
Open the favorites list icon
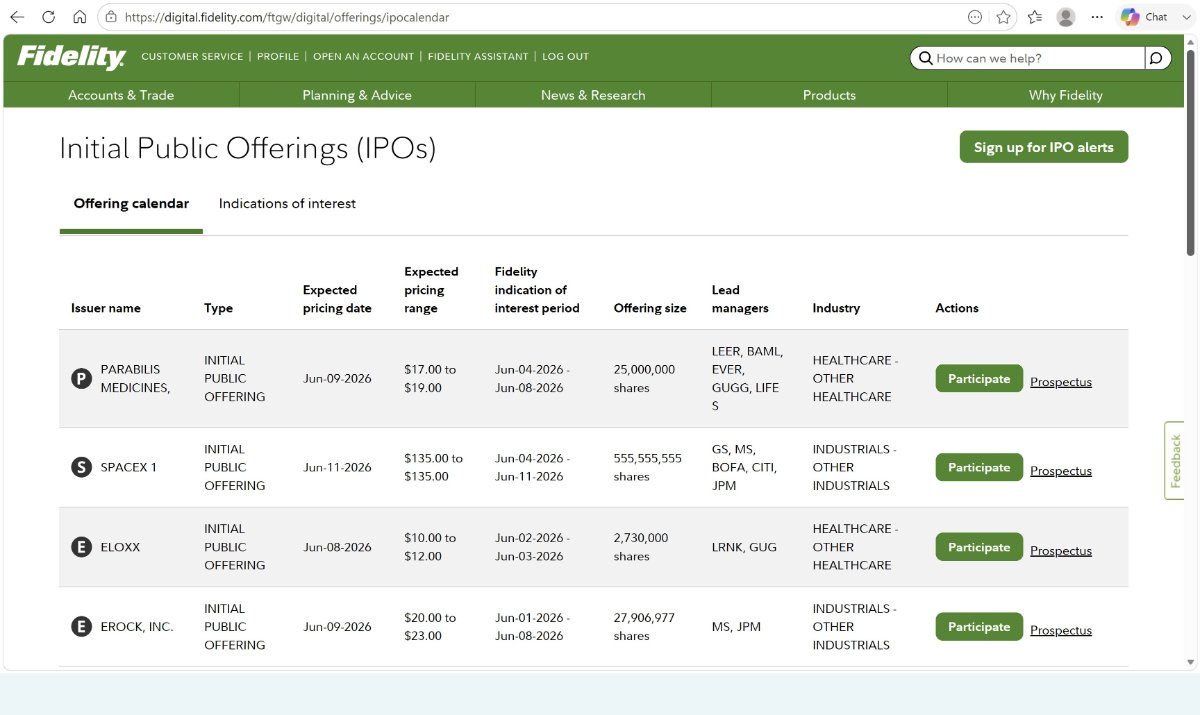click(x=1035, y=17)
